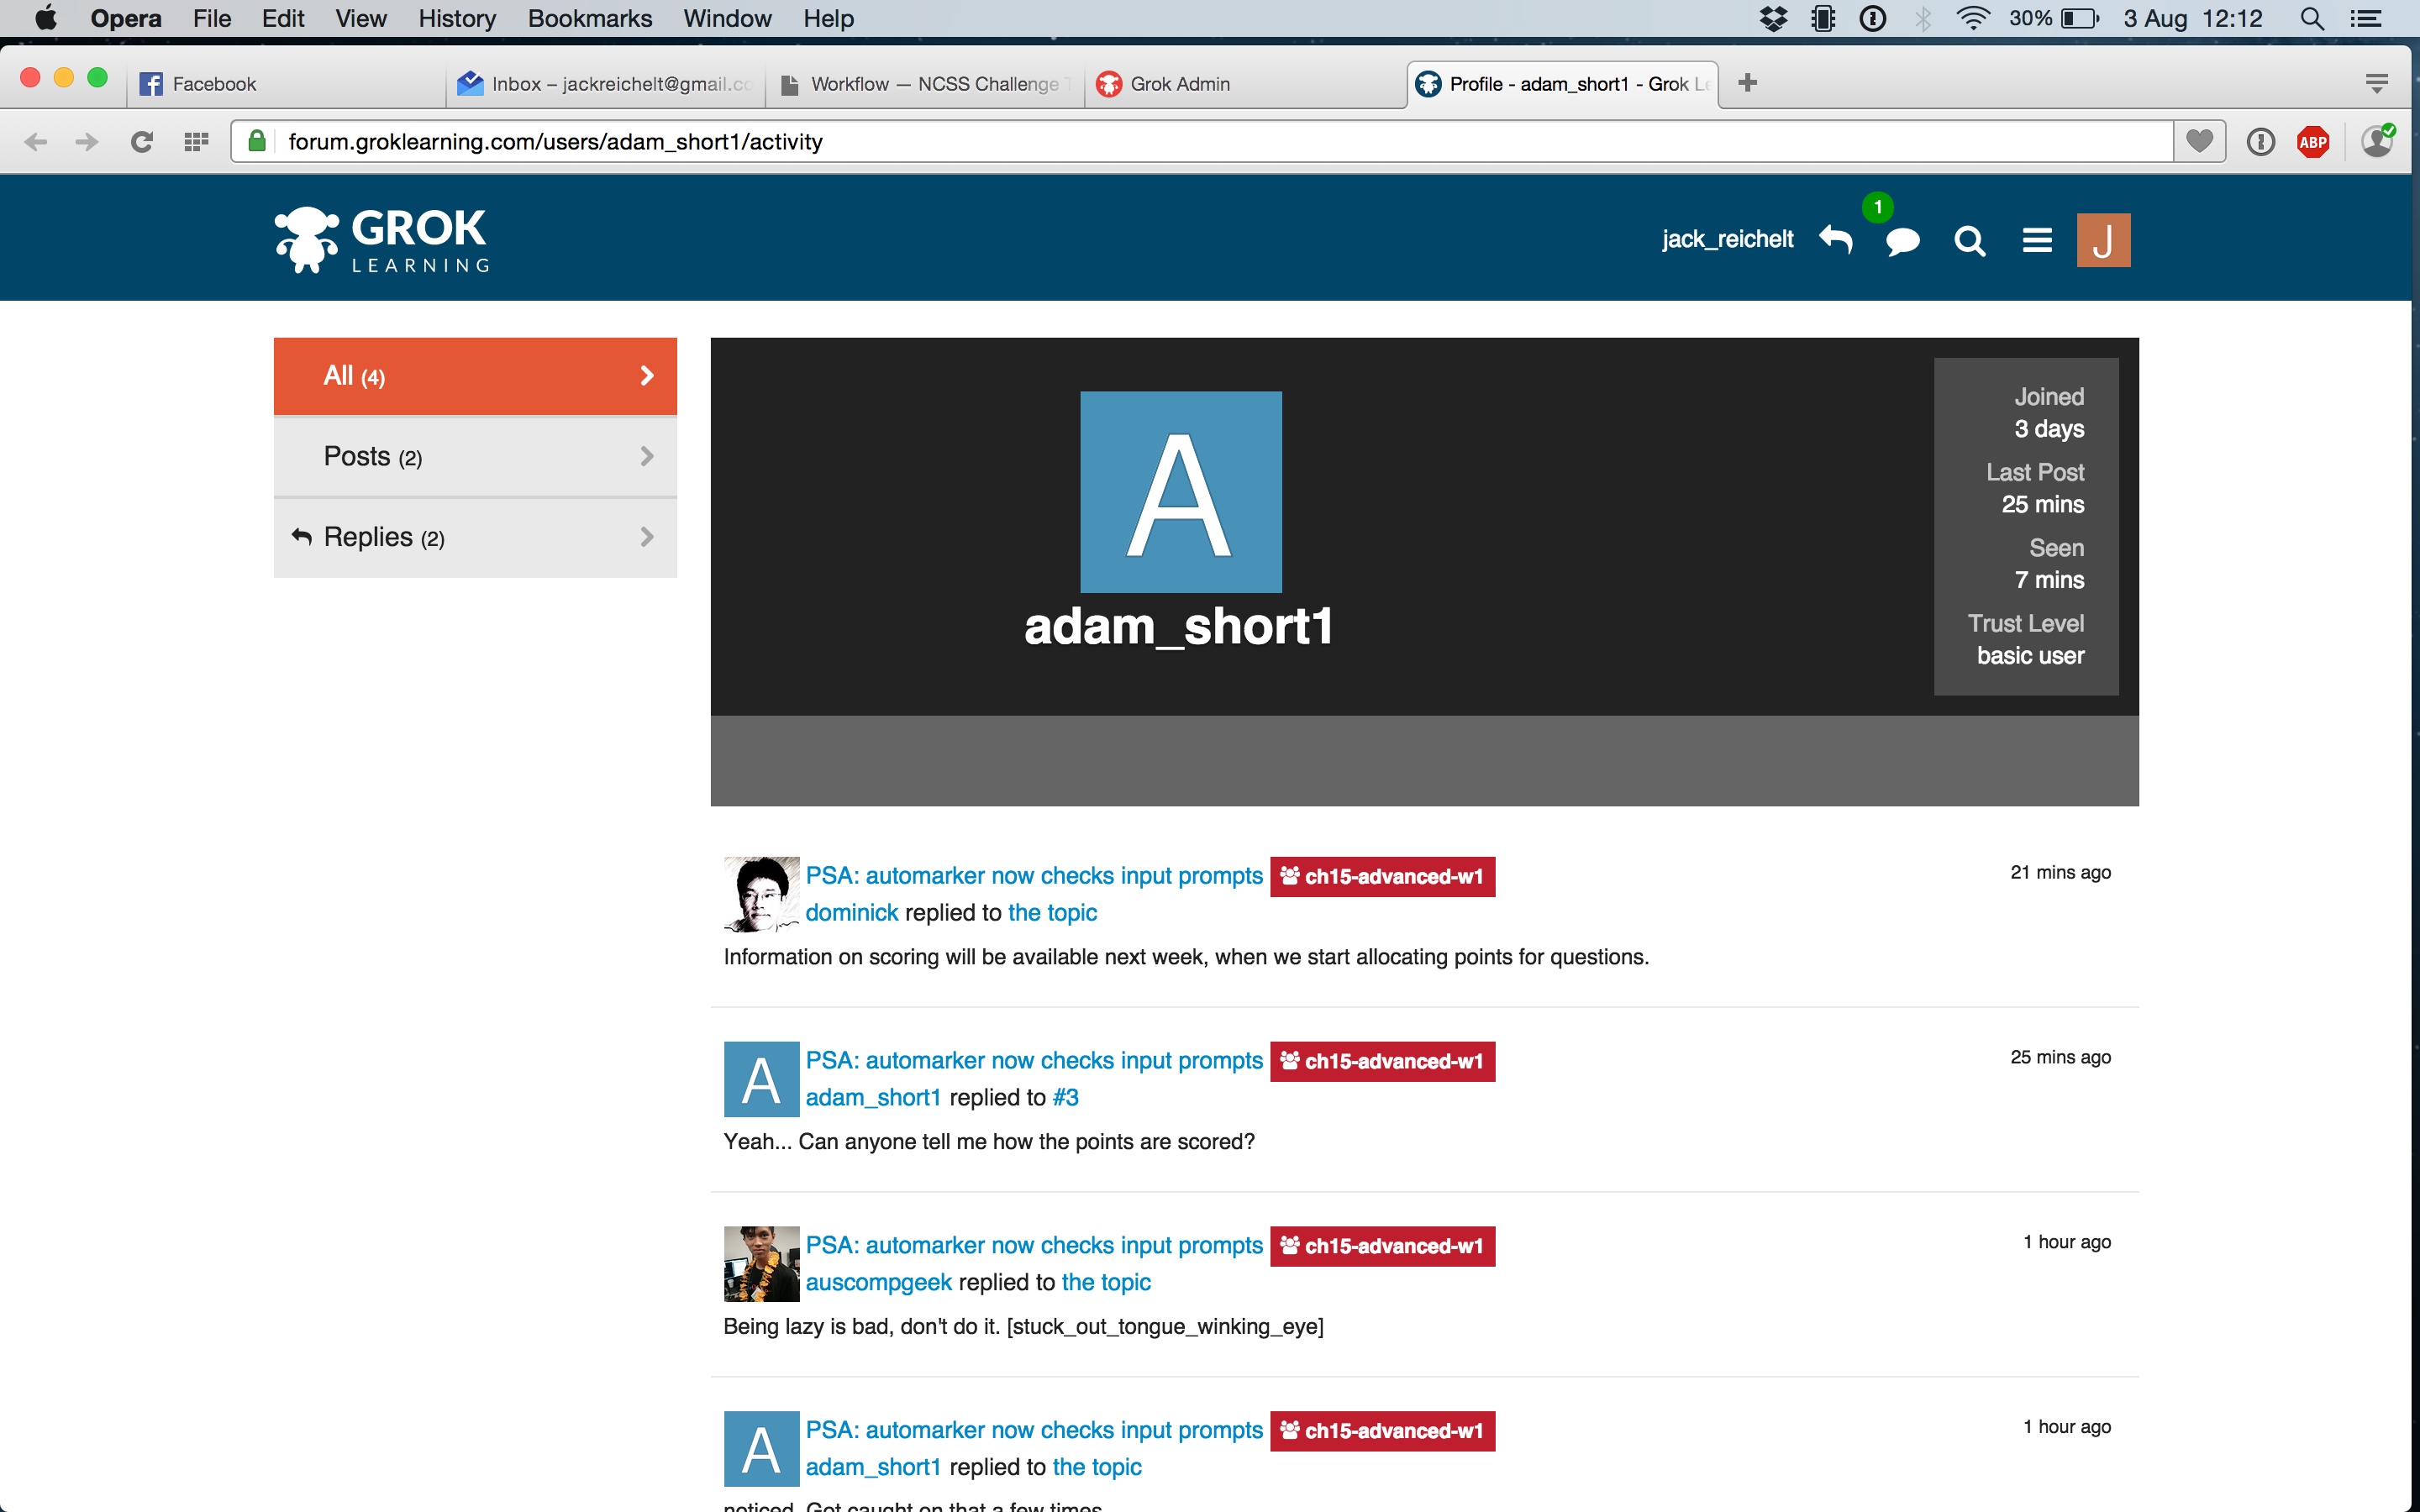The image size is (2420, 1512).
Task: Click the jack_reichelt username link
Action: point(1727,240)
